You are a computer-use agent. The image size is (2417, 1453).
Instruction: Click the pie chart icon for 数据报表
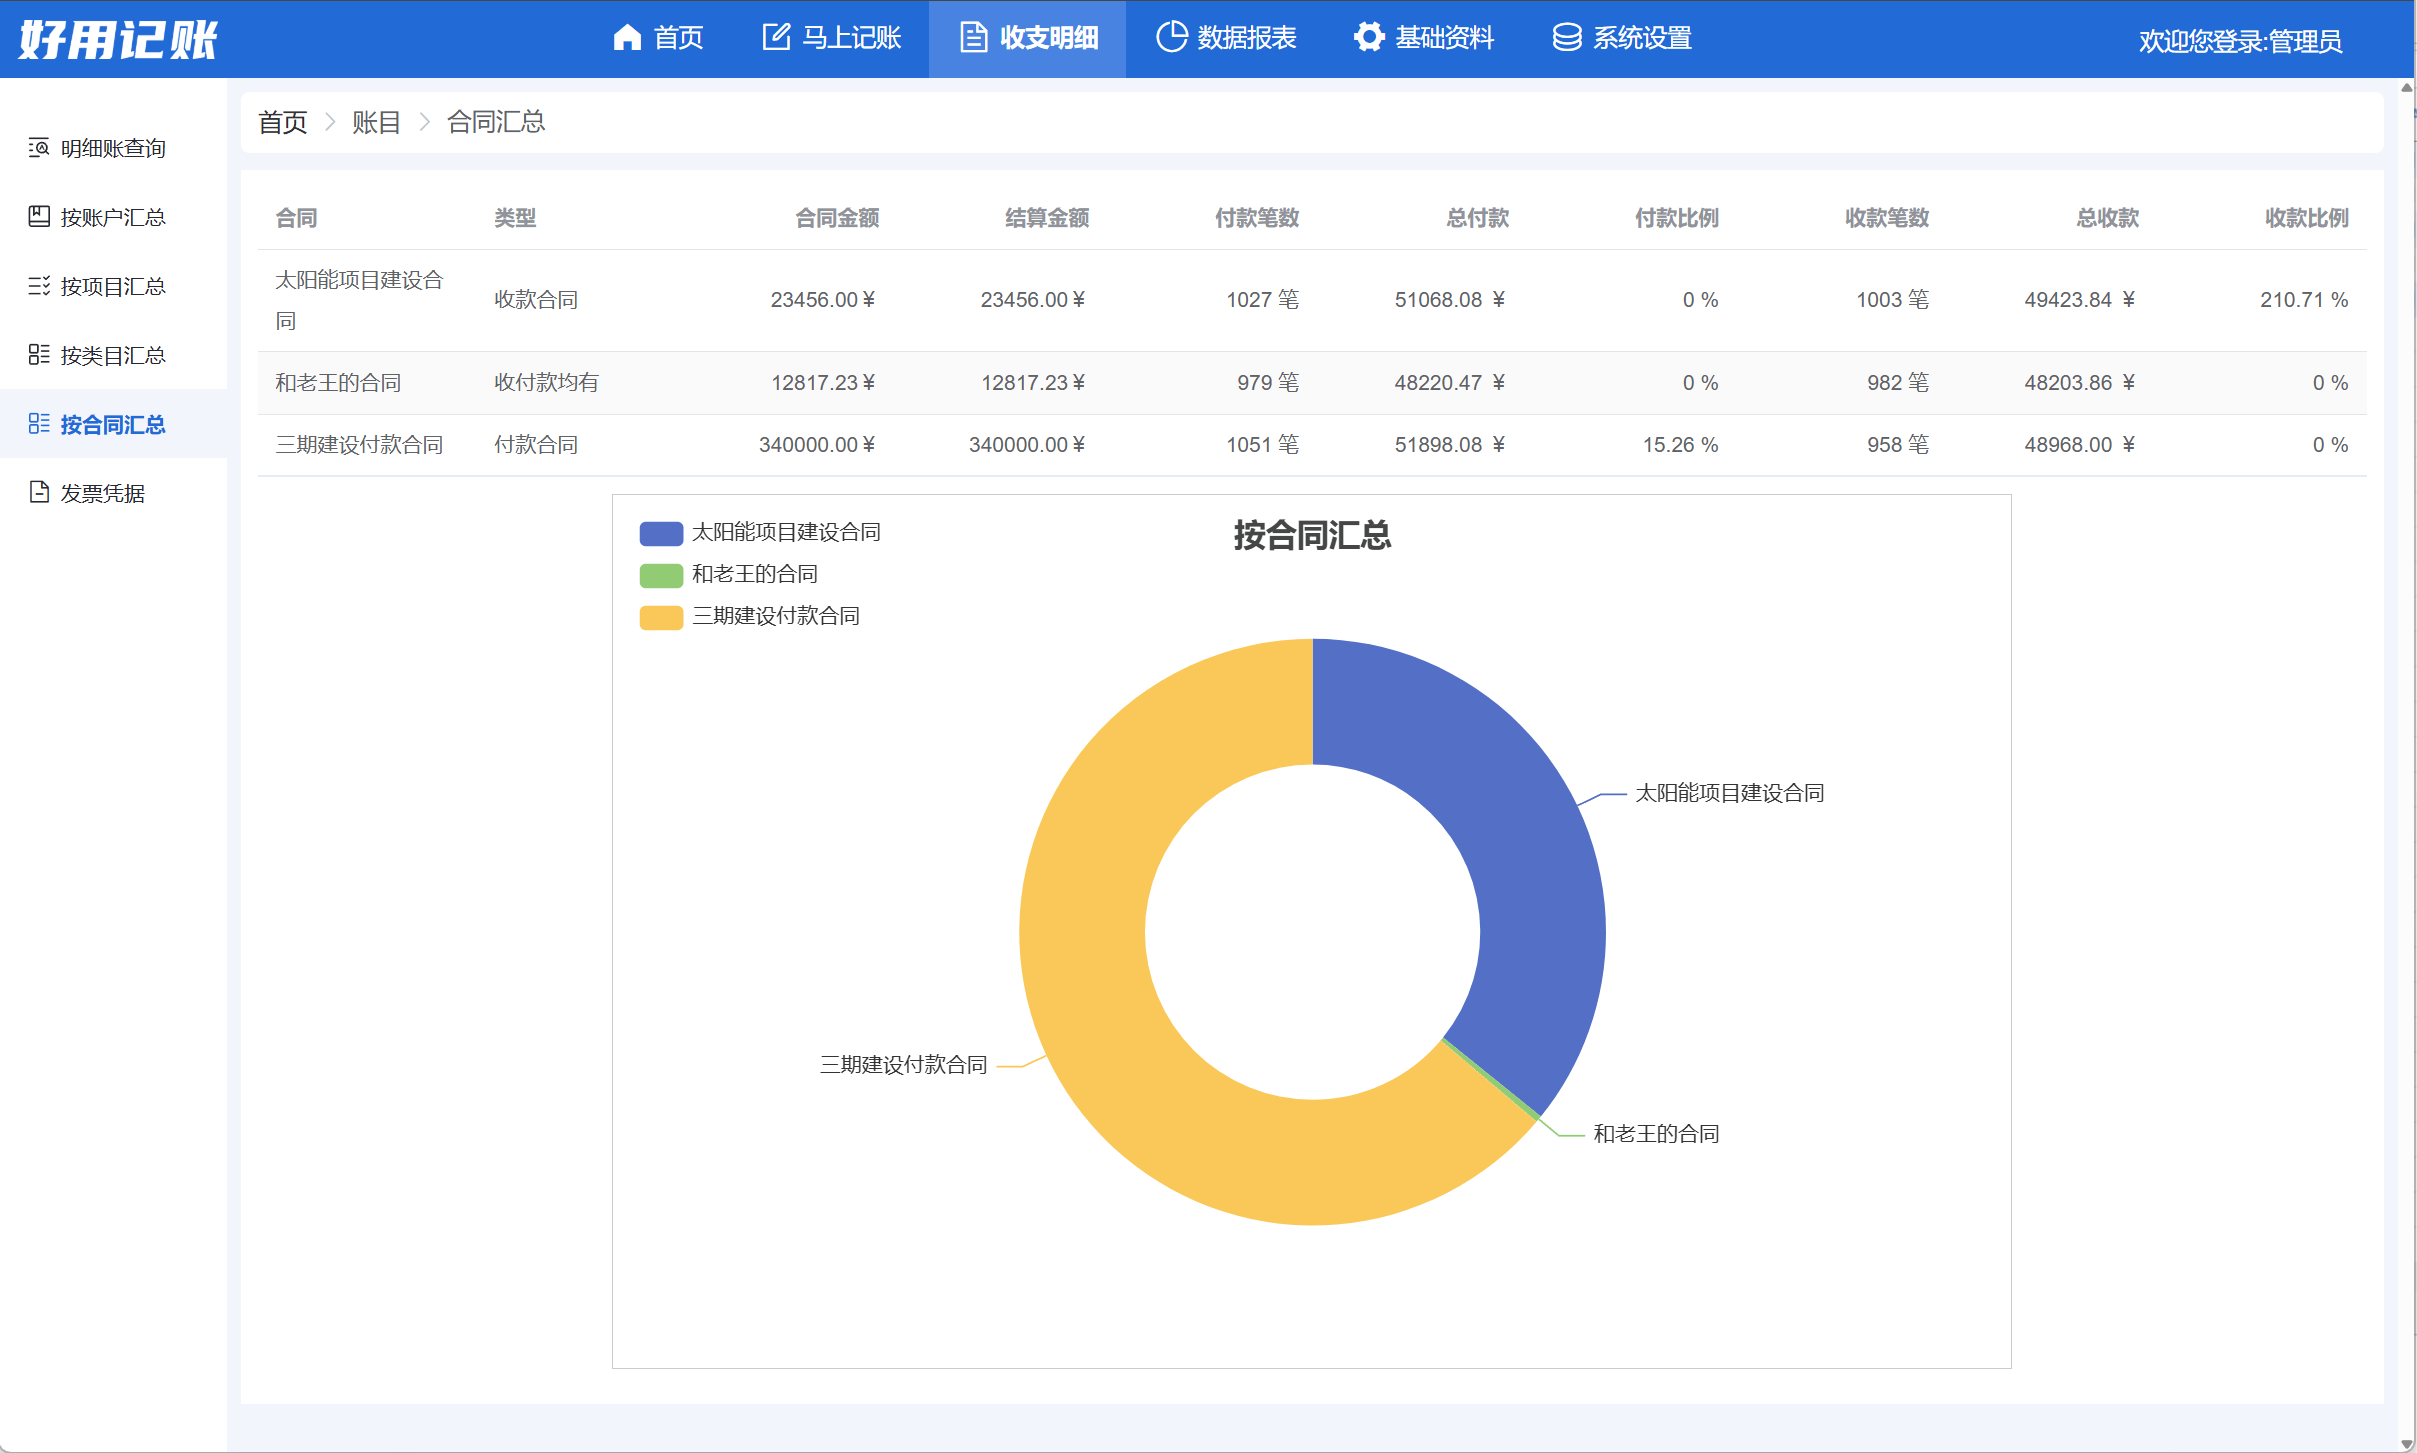click(1171, 38)
